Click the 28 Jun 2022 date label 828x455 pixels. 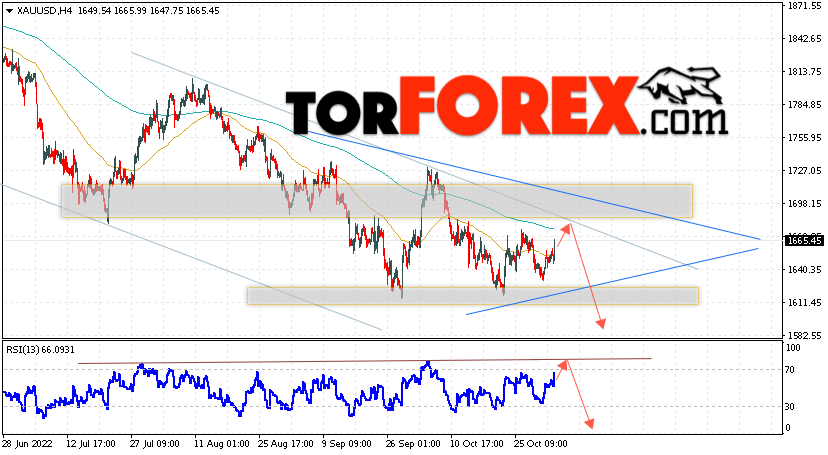[27, 444]
